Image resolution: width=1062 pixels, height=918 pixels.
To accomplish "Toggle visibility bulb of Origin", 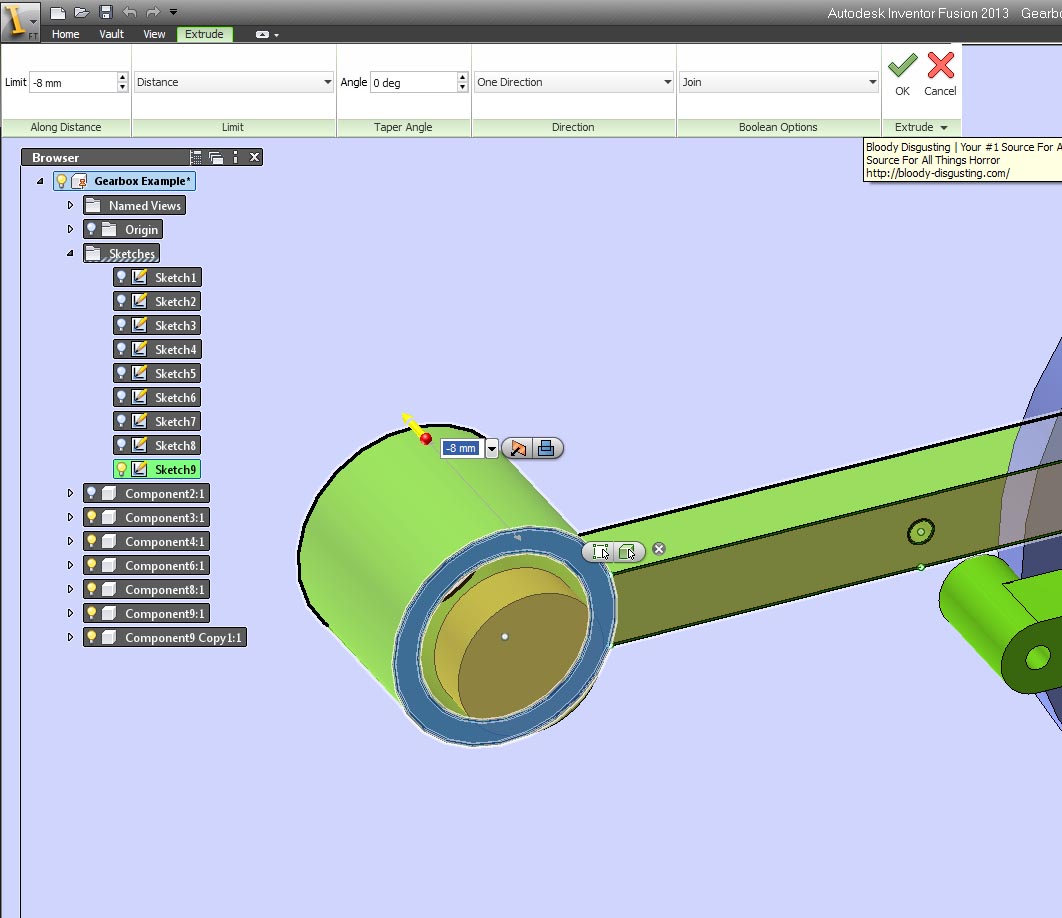I will coord(91,229).
